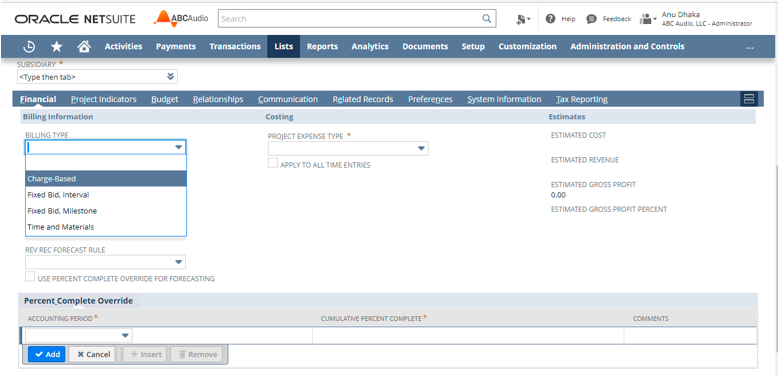Open the Reports menu

323,46
